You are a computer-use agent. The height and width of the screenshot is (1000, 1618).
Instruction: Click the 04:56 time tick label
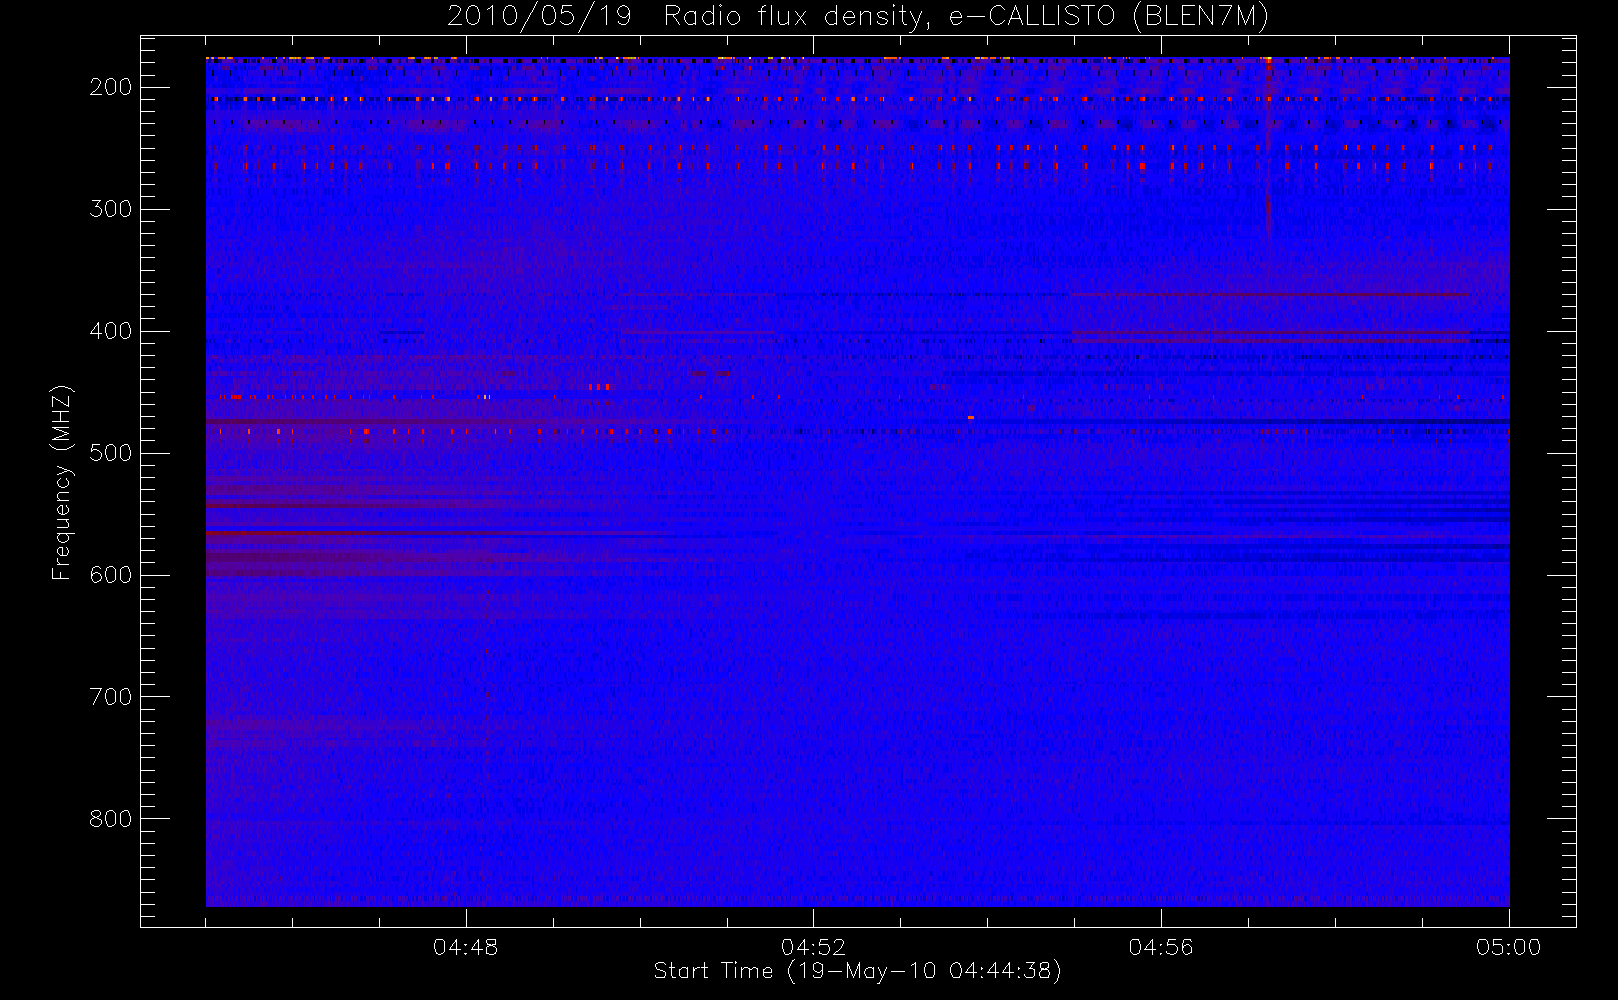click(1161, 947)
